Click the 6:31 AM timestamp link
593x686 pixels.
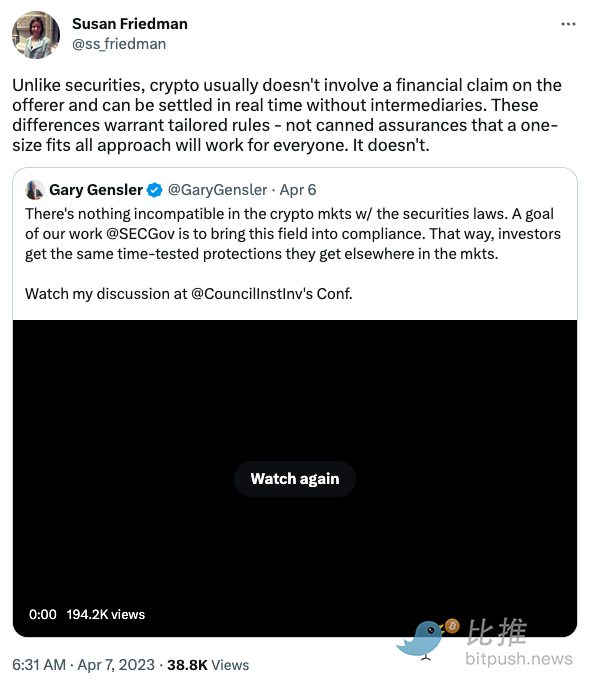tap(39, 665)
